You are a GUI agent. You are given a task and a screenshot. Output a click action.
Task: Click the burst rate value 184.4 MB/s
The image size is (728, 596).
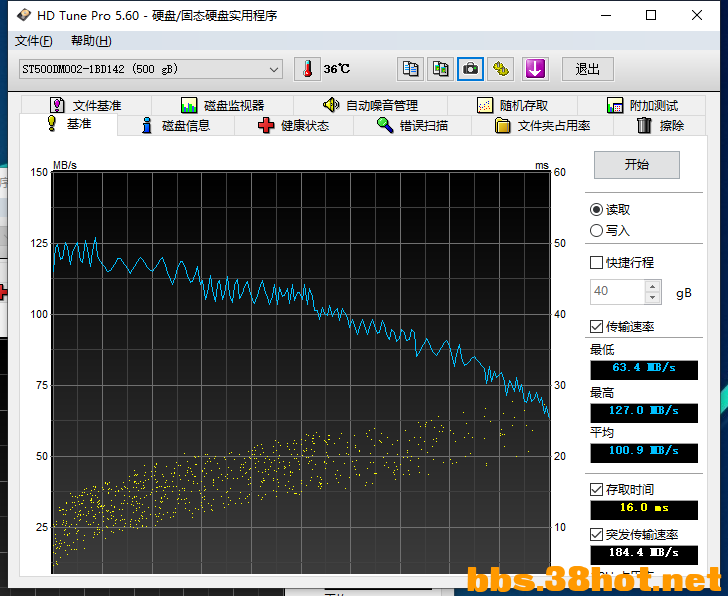tap(644, 555)
